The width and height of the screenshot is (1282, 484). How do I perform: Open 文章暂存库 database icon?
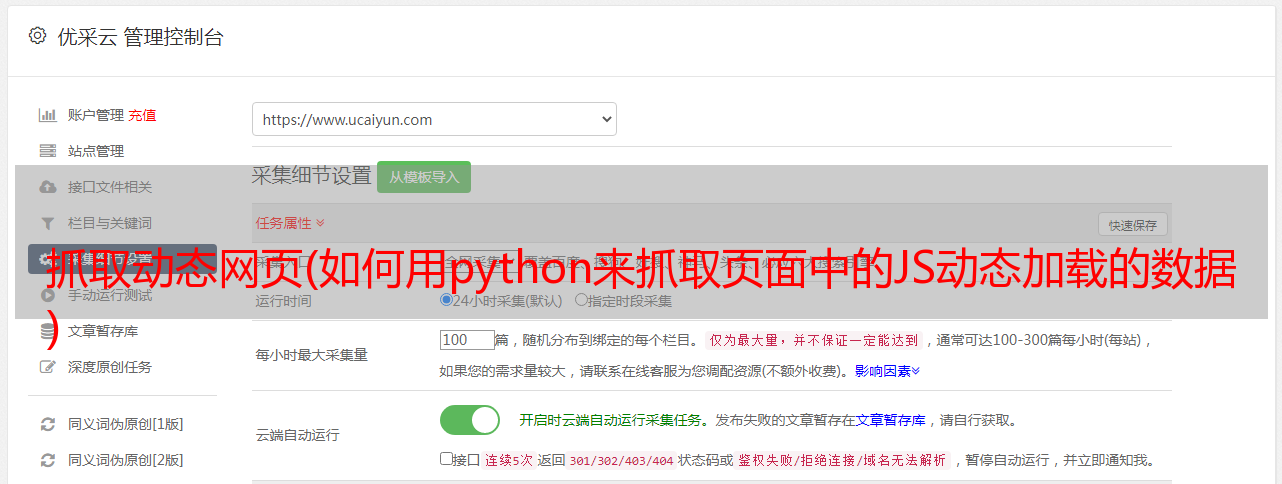[x=47, y=331]
